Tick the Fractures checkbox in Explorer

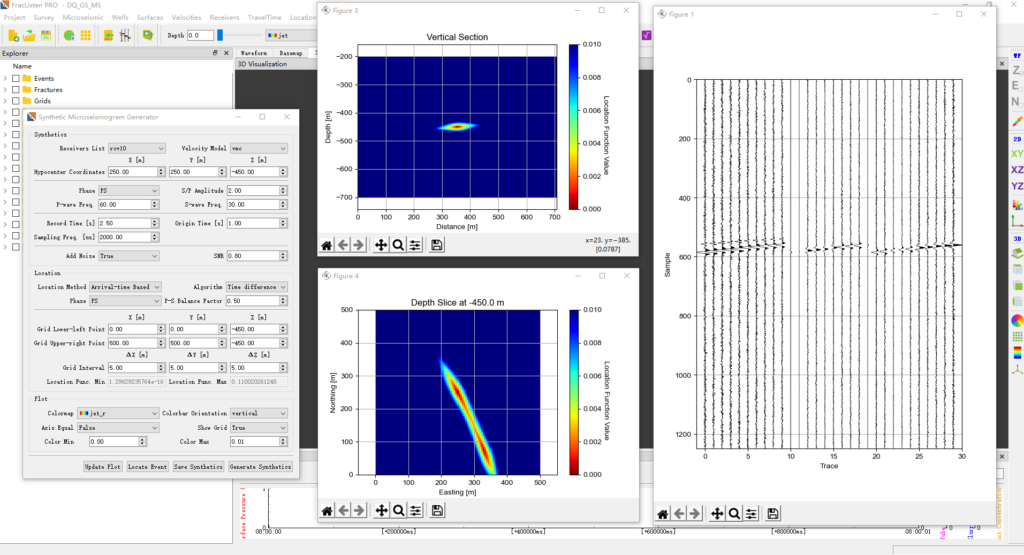[x=16, y=89]
